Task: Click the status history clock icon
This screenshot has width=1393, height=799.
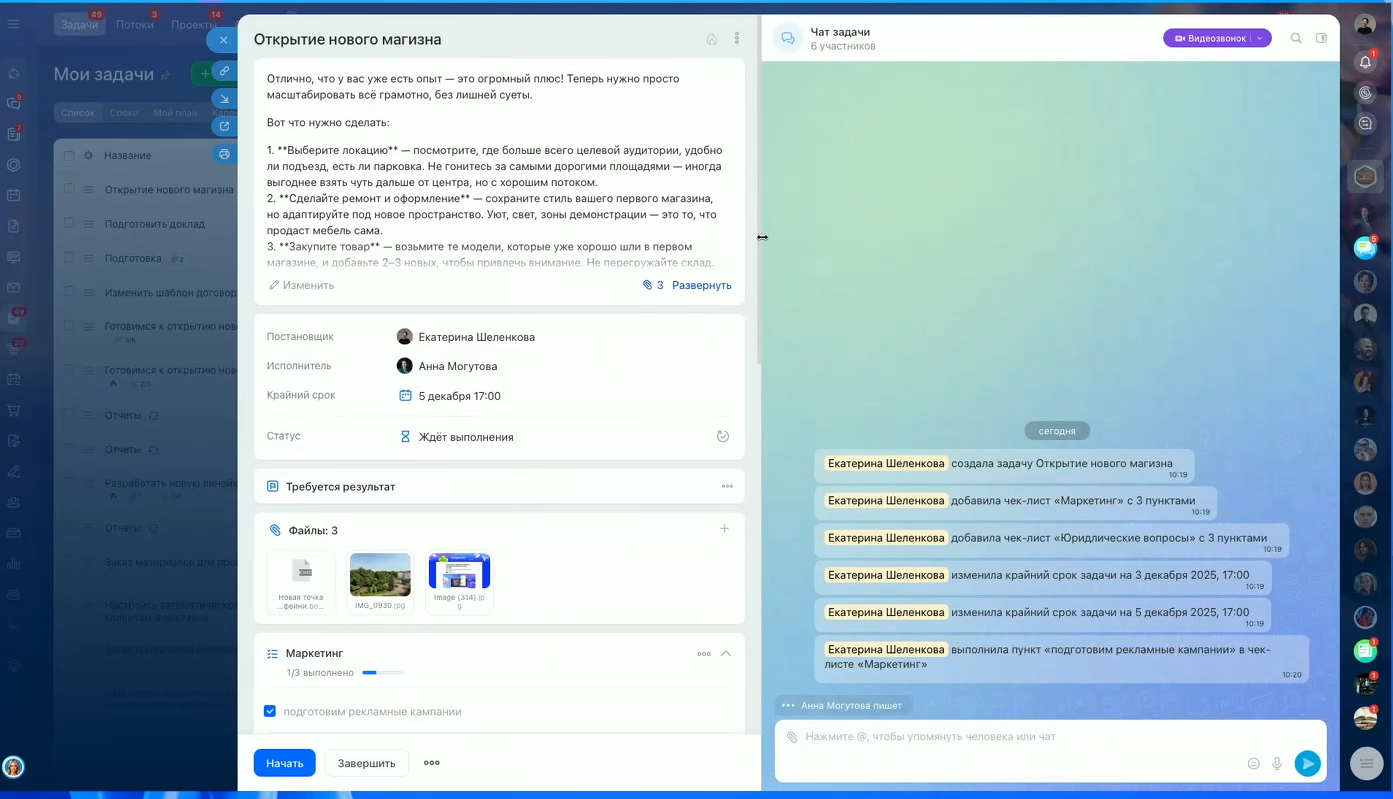Action: pyautogui.click(x=723, y=436)
